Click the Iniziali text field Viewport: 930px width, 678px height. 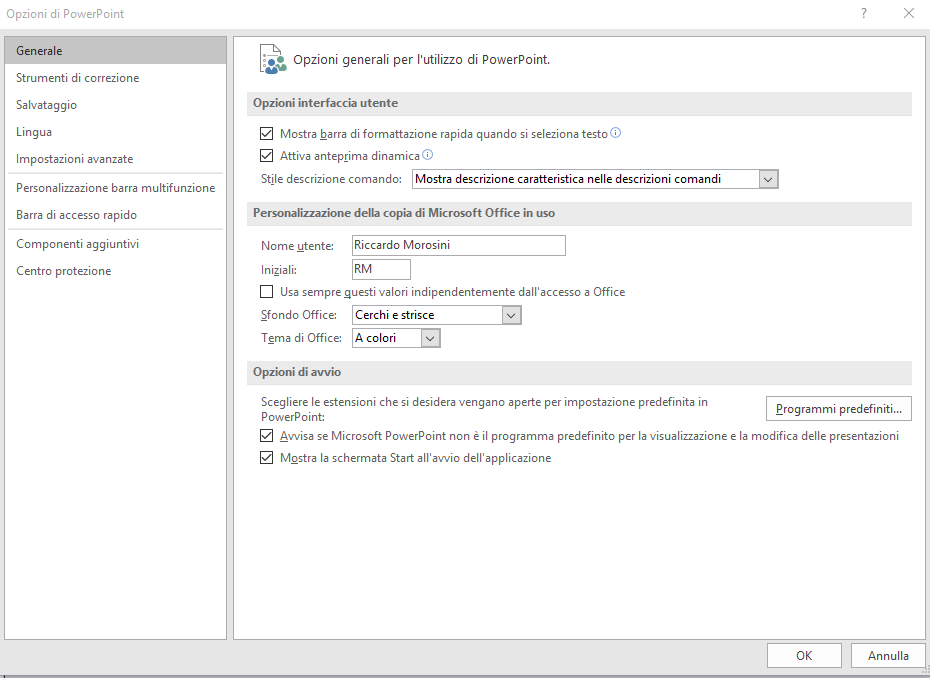point(381,269)
